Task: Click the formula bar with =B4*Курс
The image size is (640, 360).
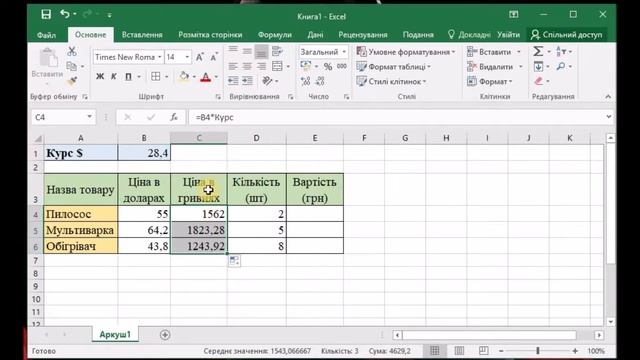Action: pos(396,118)
